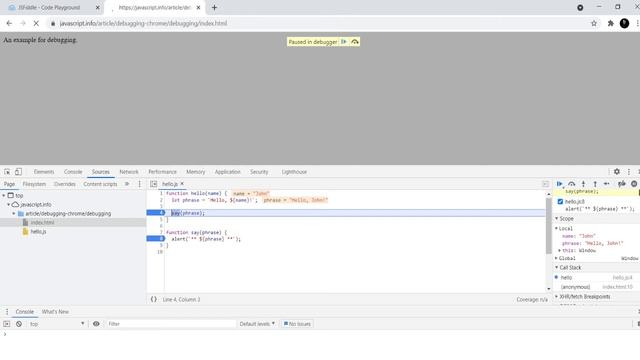The width and height of the screenshot is (640, 360).
Task: Open DevTools settings gear
Action: (617, 172)
